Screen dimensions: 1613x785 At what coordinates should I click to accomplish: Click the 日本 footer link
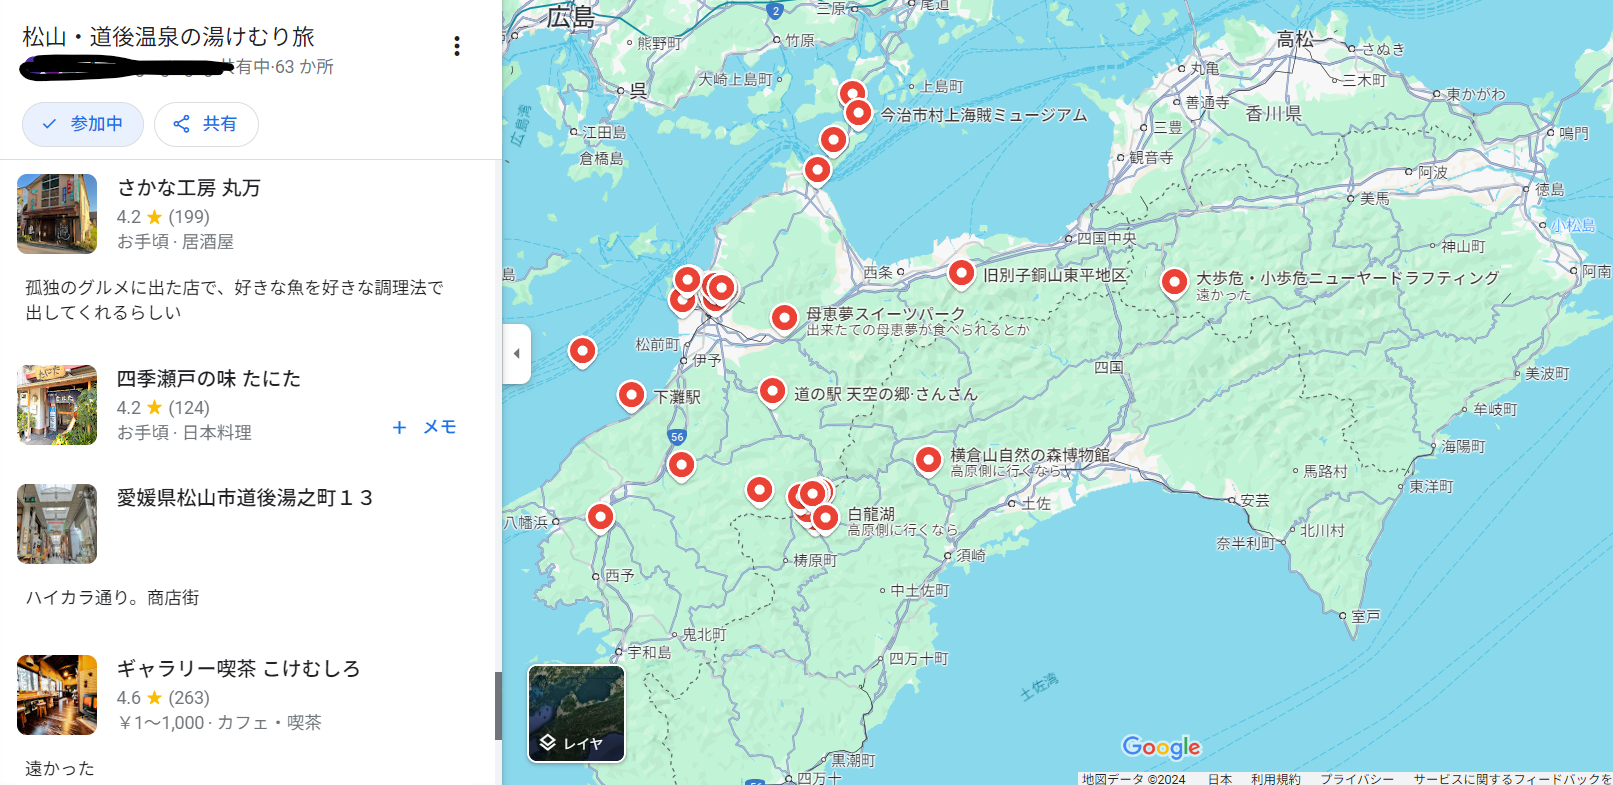pyautogui.click(x=1219, y=778)
